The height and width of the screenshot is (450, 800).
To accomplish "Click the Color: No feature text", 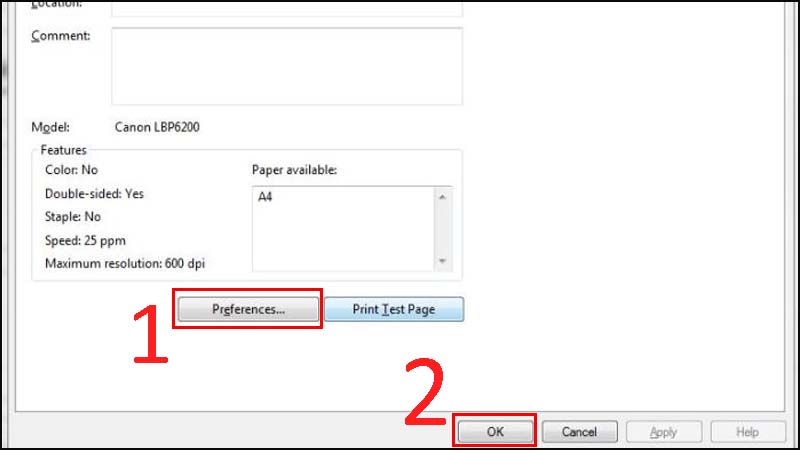I will click(x=71, y=170).
